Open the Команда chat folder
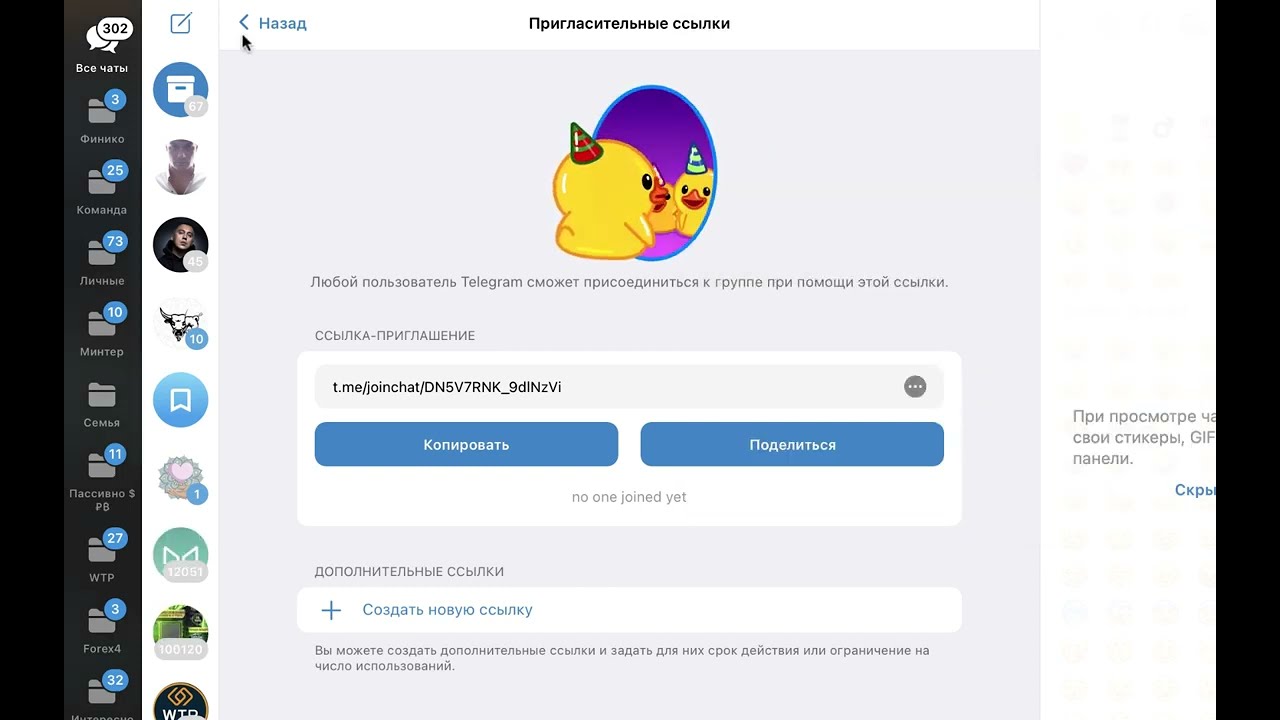Viewport: 1280px width, 720px height. tap(102, 189)
